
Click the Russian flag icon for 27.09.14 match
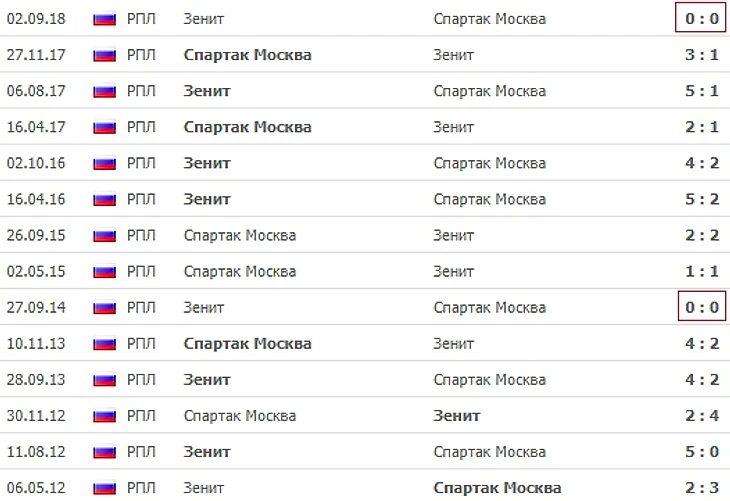tap(104, 308)
